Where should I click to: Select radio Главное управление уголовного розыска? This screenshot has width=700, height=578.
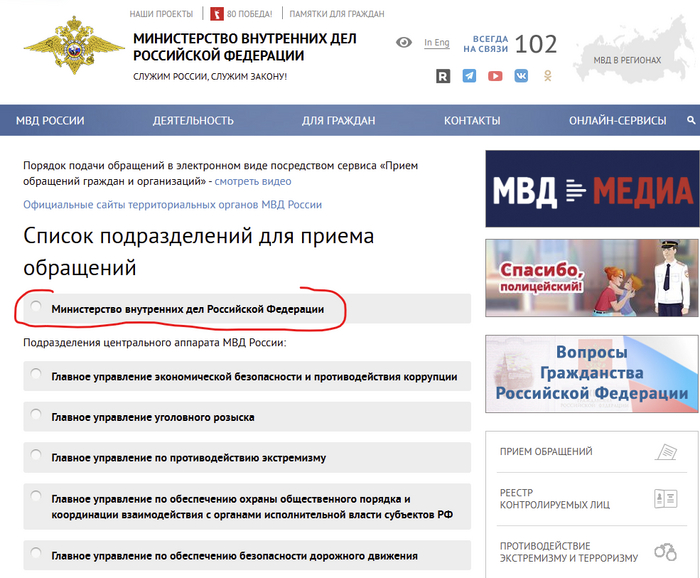36,414
